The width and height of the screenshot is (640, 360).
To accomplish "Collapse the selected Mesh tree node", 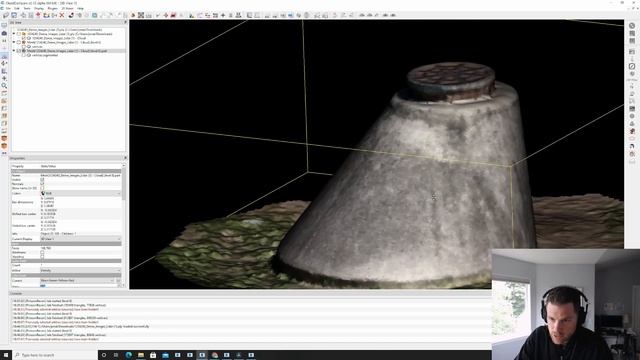I will pos(14,51).
